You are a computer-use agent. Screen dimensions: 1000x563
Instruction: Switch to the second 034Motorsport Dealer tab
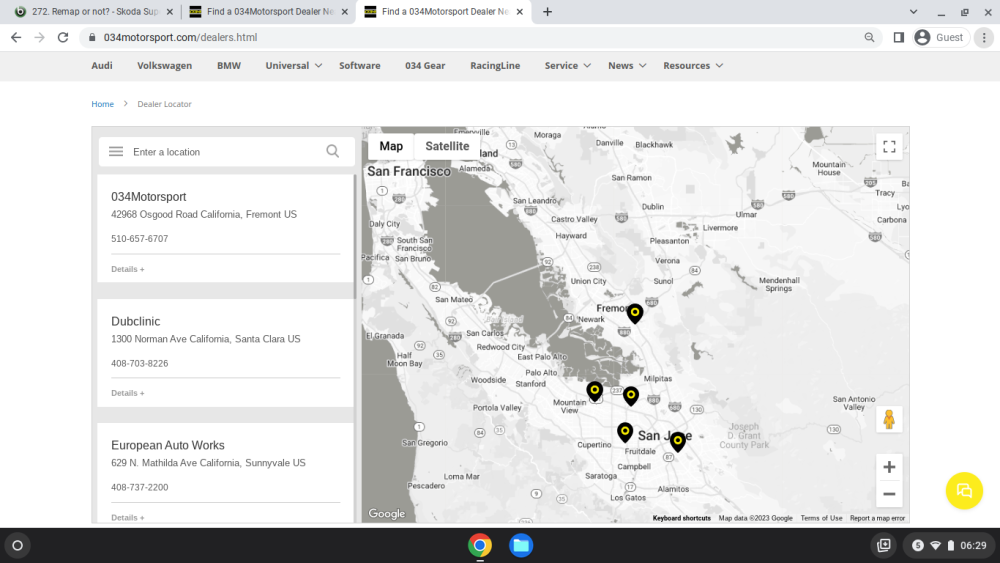(x=268, y=11)
